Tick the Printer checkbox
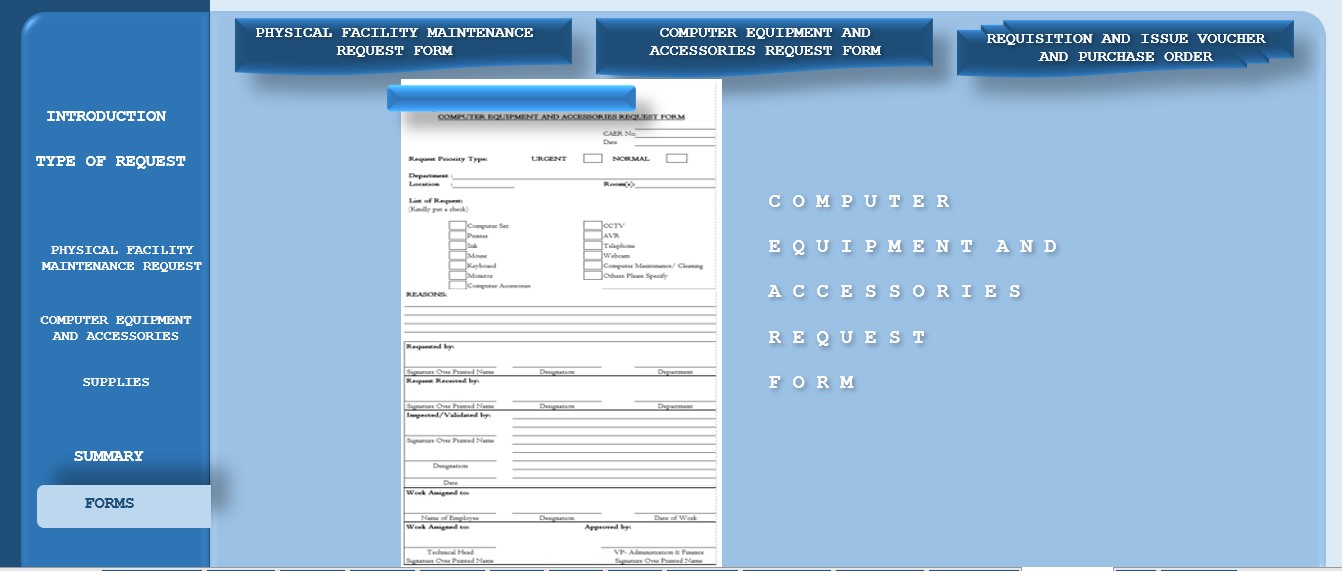Image resolution: width=1342 pixels, height=571 pixels. coord(457,236)
